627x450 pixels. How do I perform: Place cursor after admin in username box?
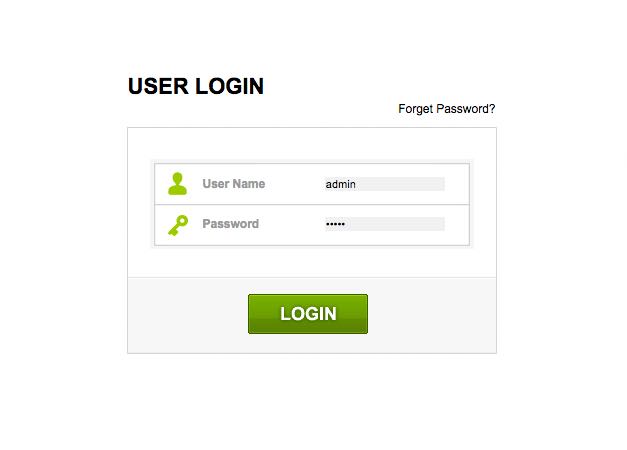[x=357, y=184]
